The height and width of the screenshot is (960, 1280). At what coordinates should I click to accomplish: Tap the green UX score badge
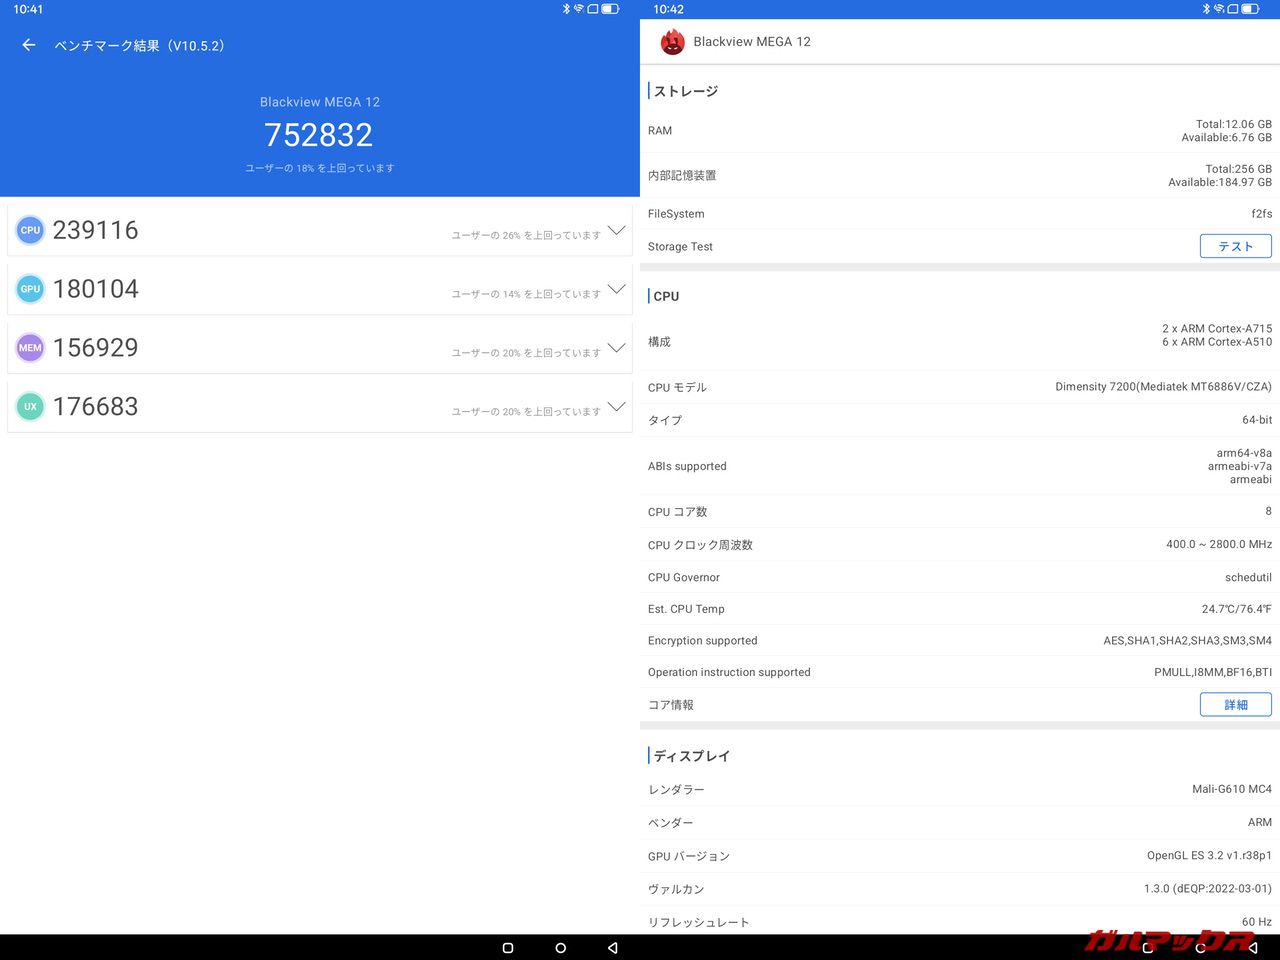coord(31,407)
